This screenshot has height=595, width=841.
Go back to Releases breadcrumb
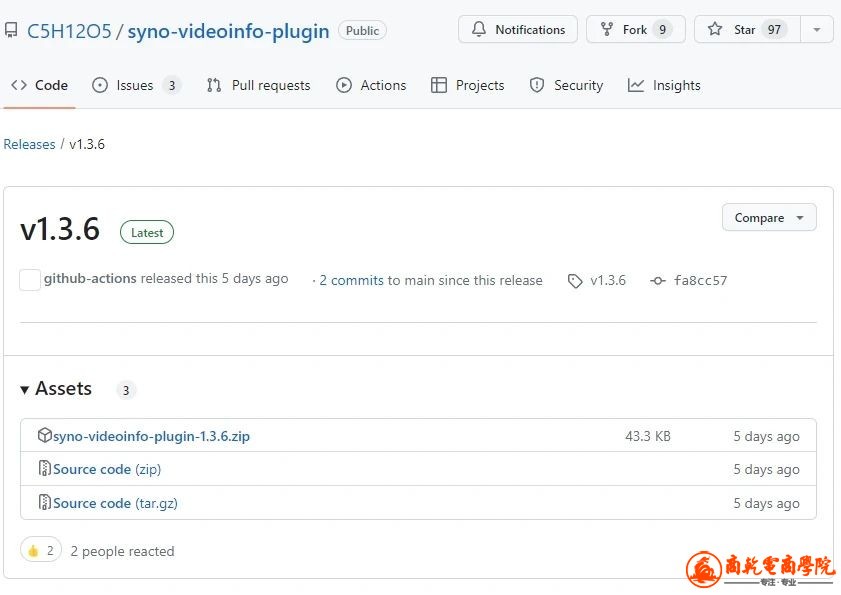(29, 144)
